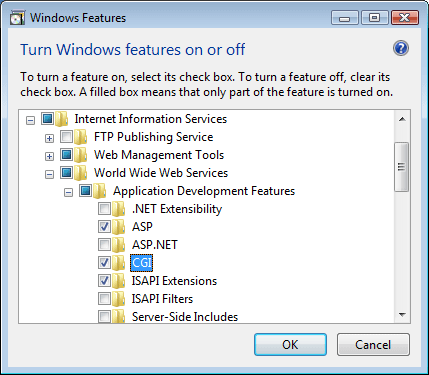Image resolution: width=429 pixels, height=375 pixels.
Task: Click OK to apply feature changes
Action: (x=290, y=345)
